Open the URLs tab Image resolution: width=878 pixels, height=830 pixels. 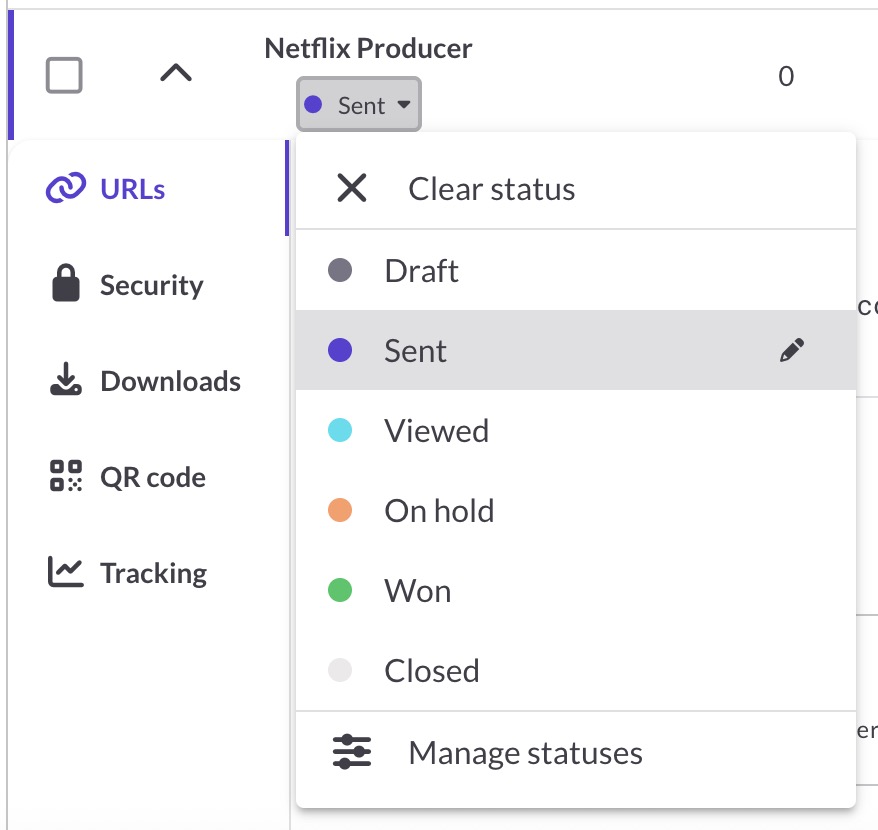(148, 189)
